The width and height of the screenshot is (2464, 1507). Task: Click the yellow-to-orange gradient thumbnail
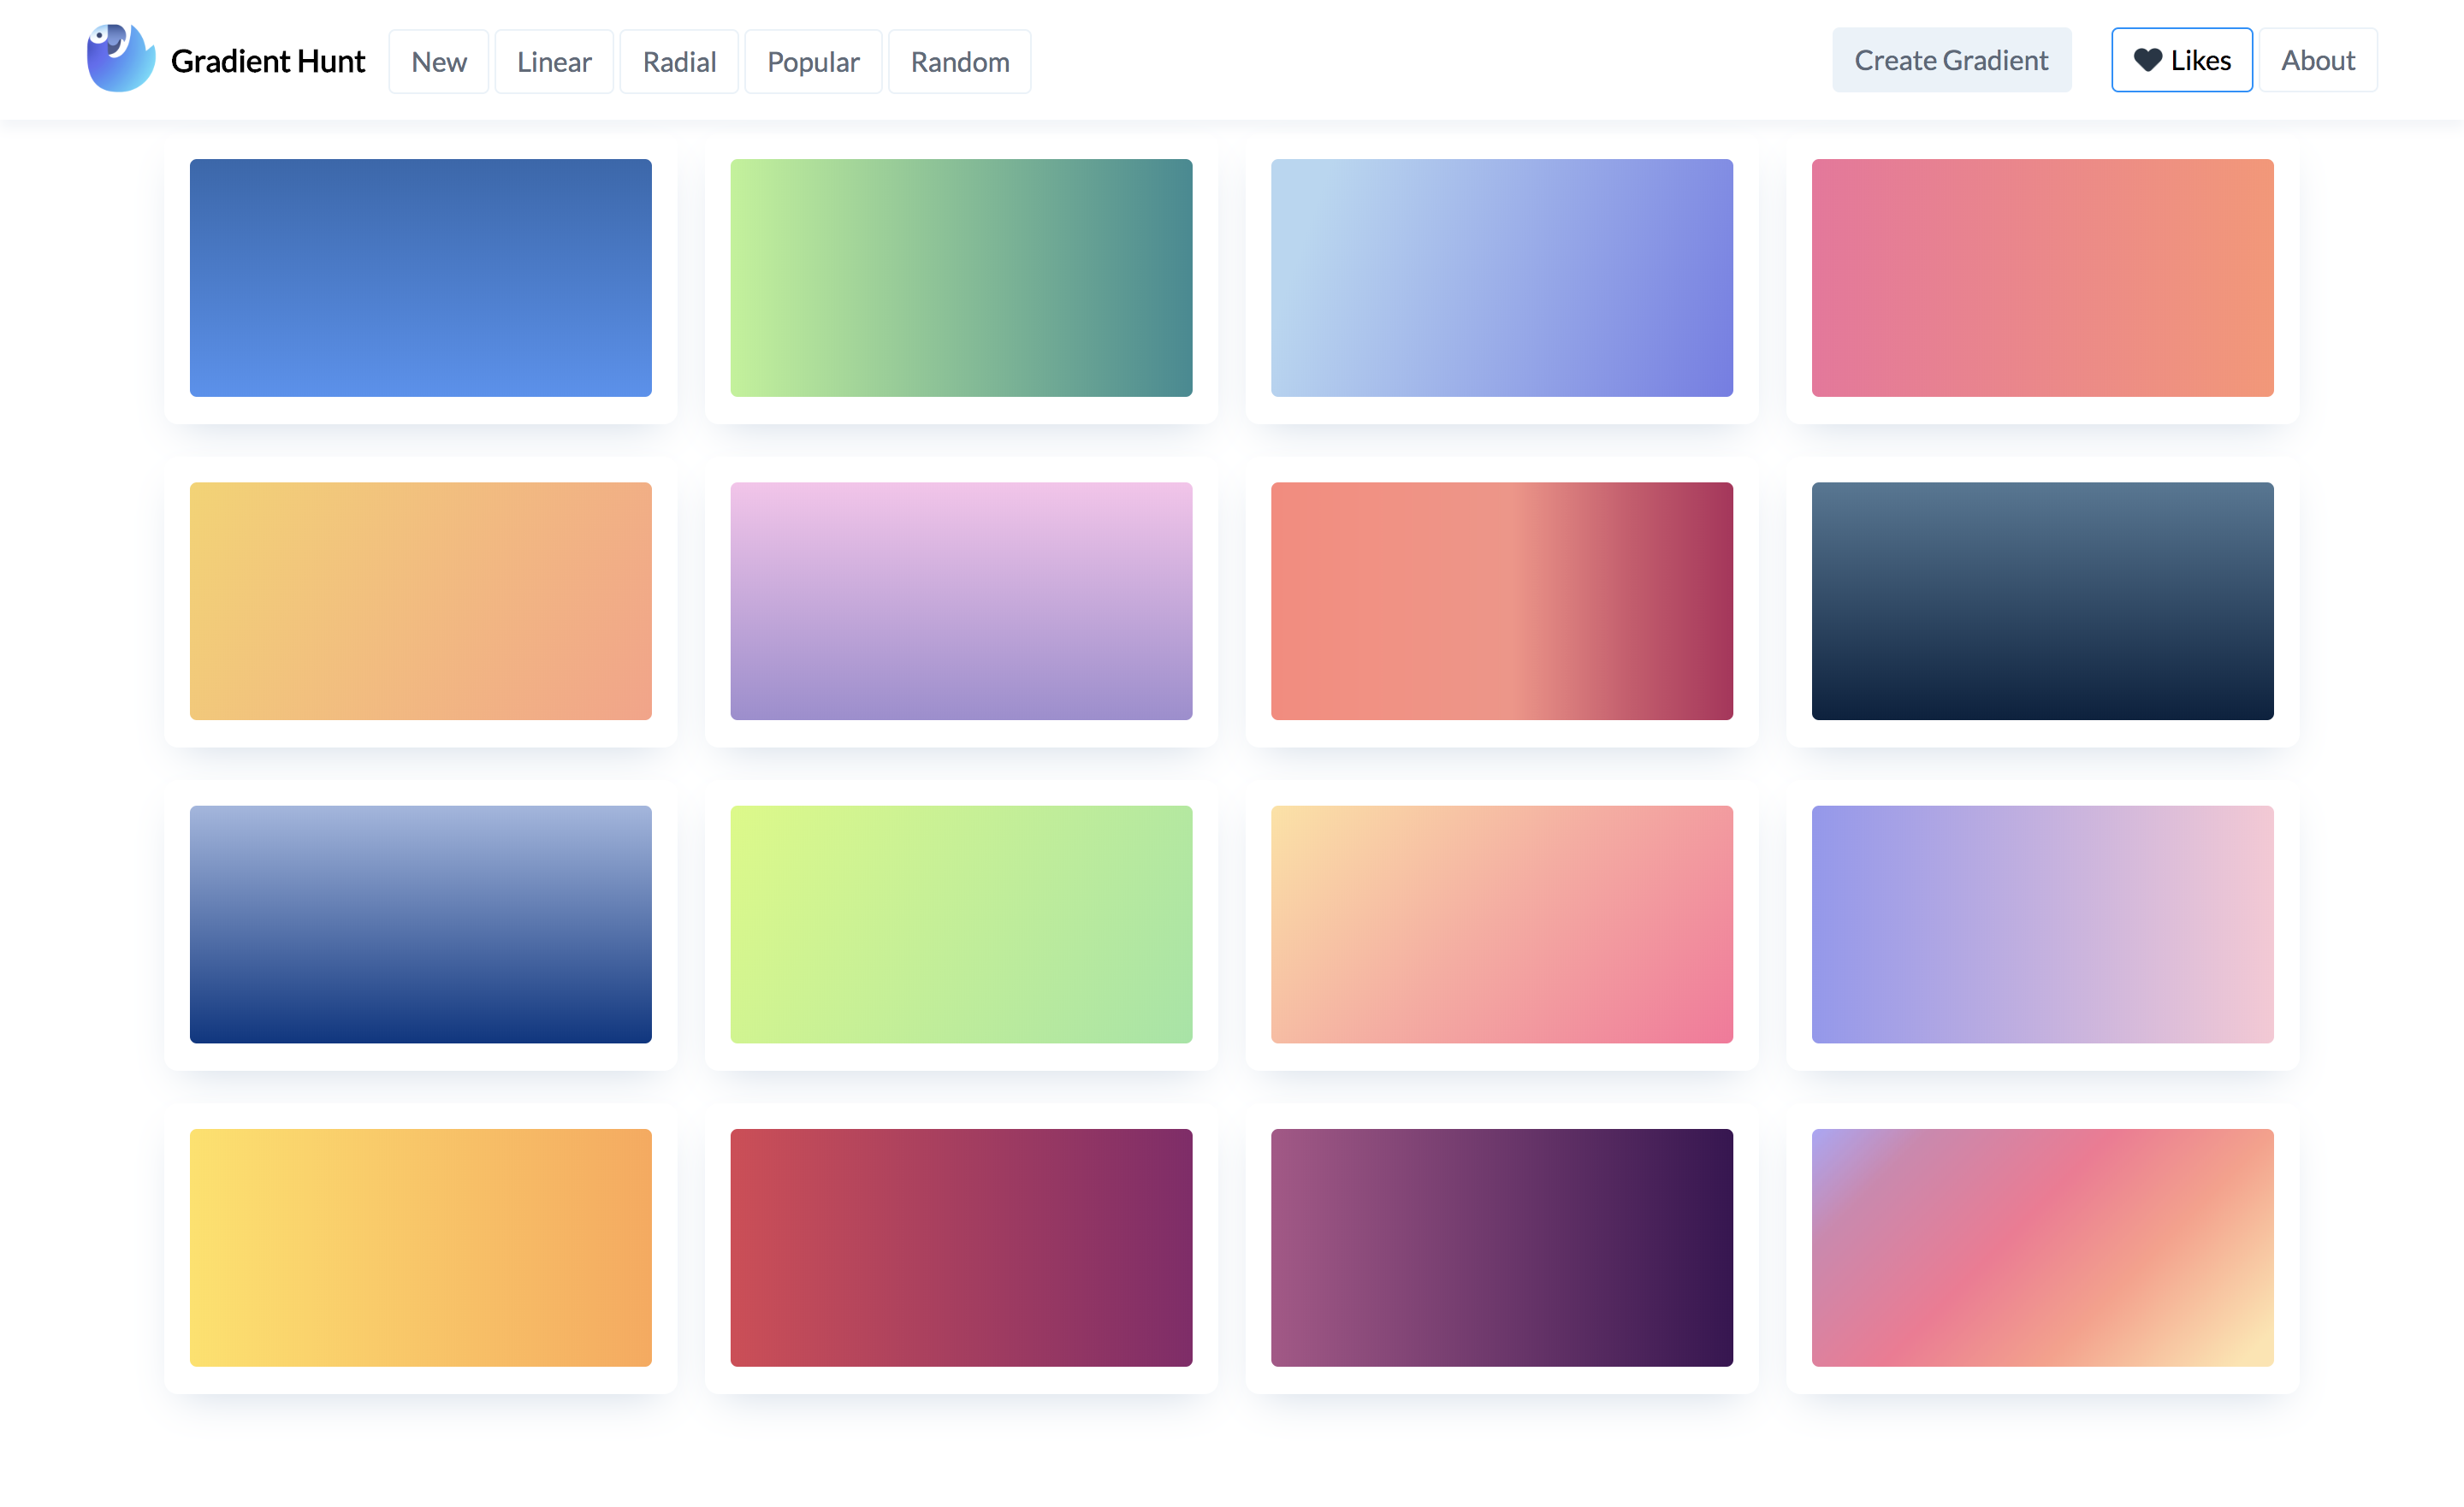[421, 1247]
